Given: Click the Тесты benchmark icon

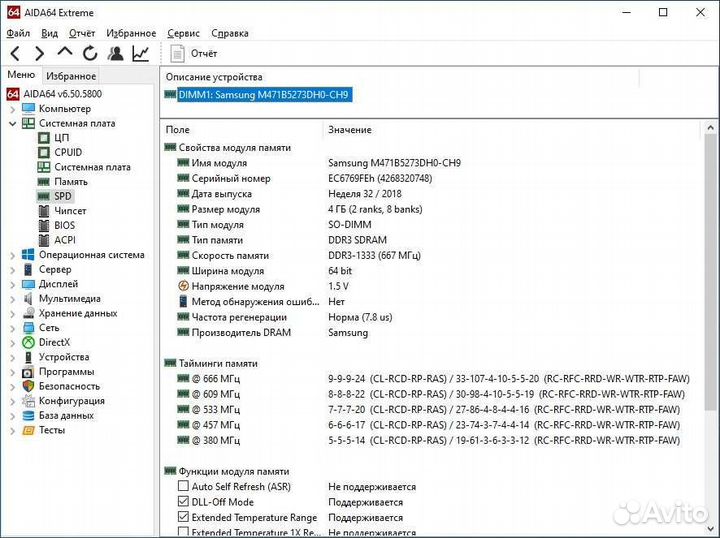Looking at the screenshot, I should tap(28, 430).
